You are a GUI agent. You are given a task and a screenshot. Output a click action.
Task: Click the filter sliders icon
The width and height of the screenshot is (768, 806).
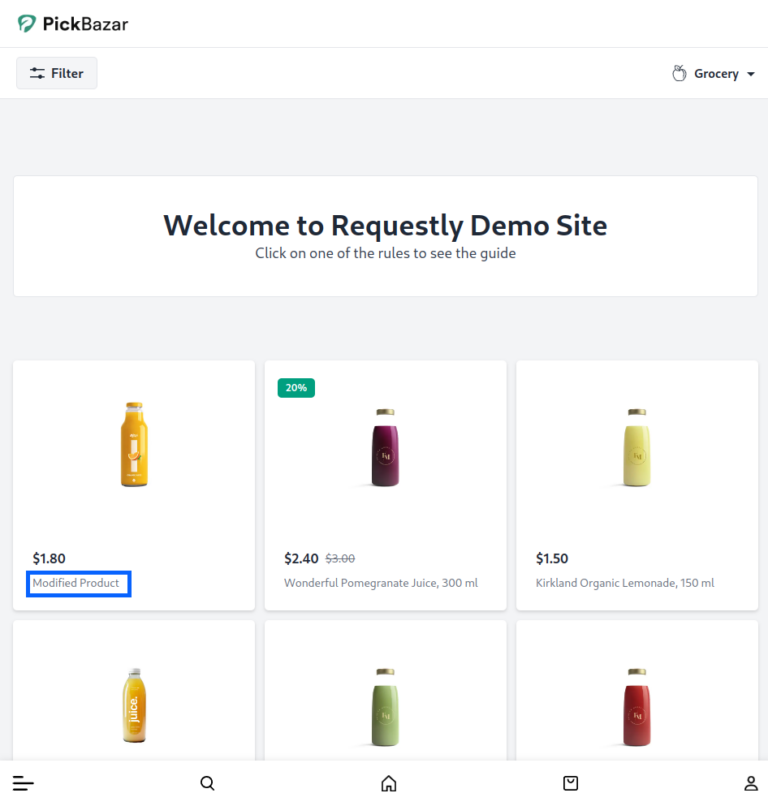[x=37, y=73]
